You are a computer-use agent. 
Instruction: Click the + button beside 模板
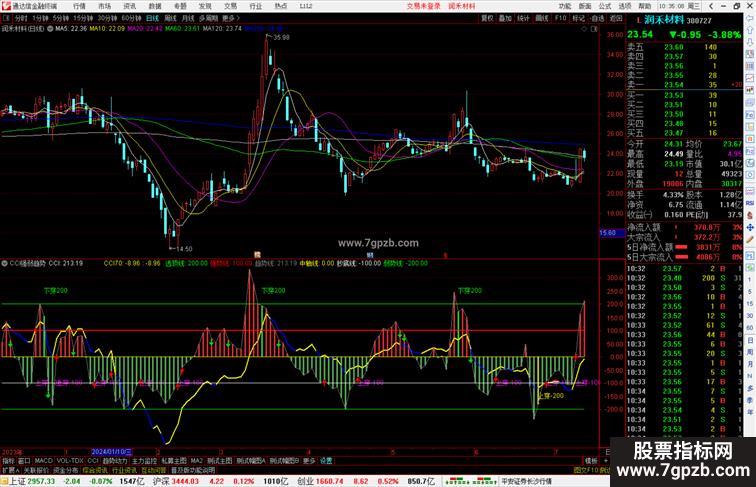(x=605, y=461)
